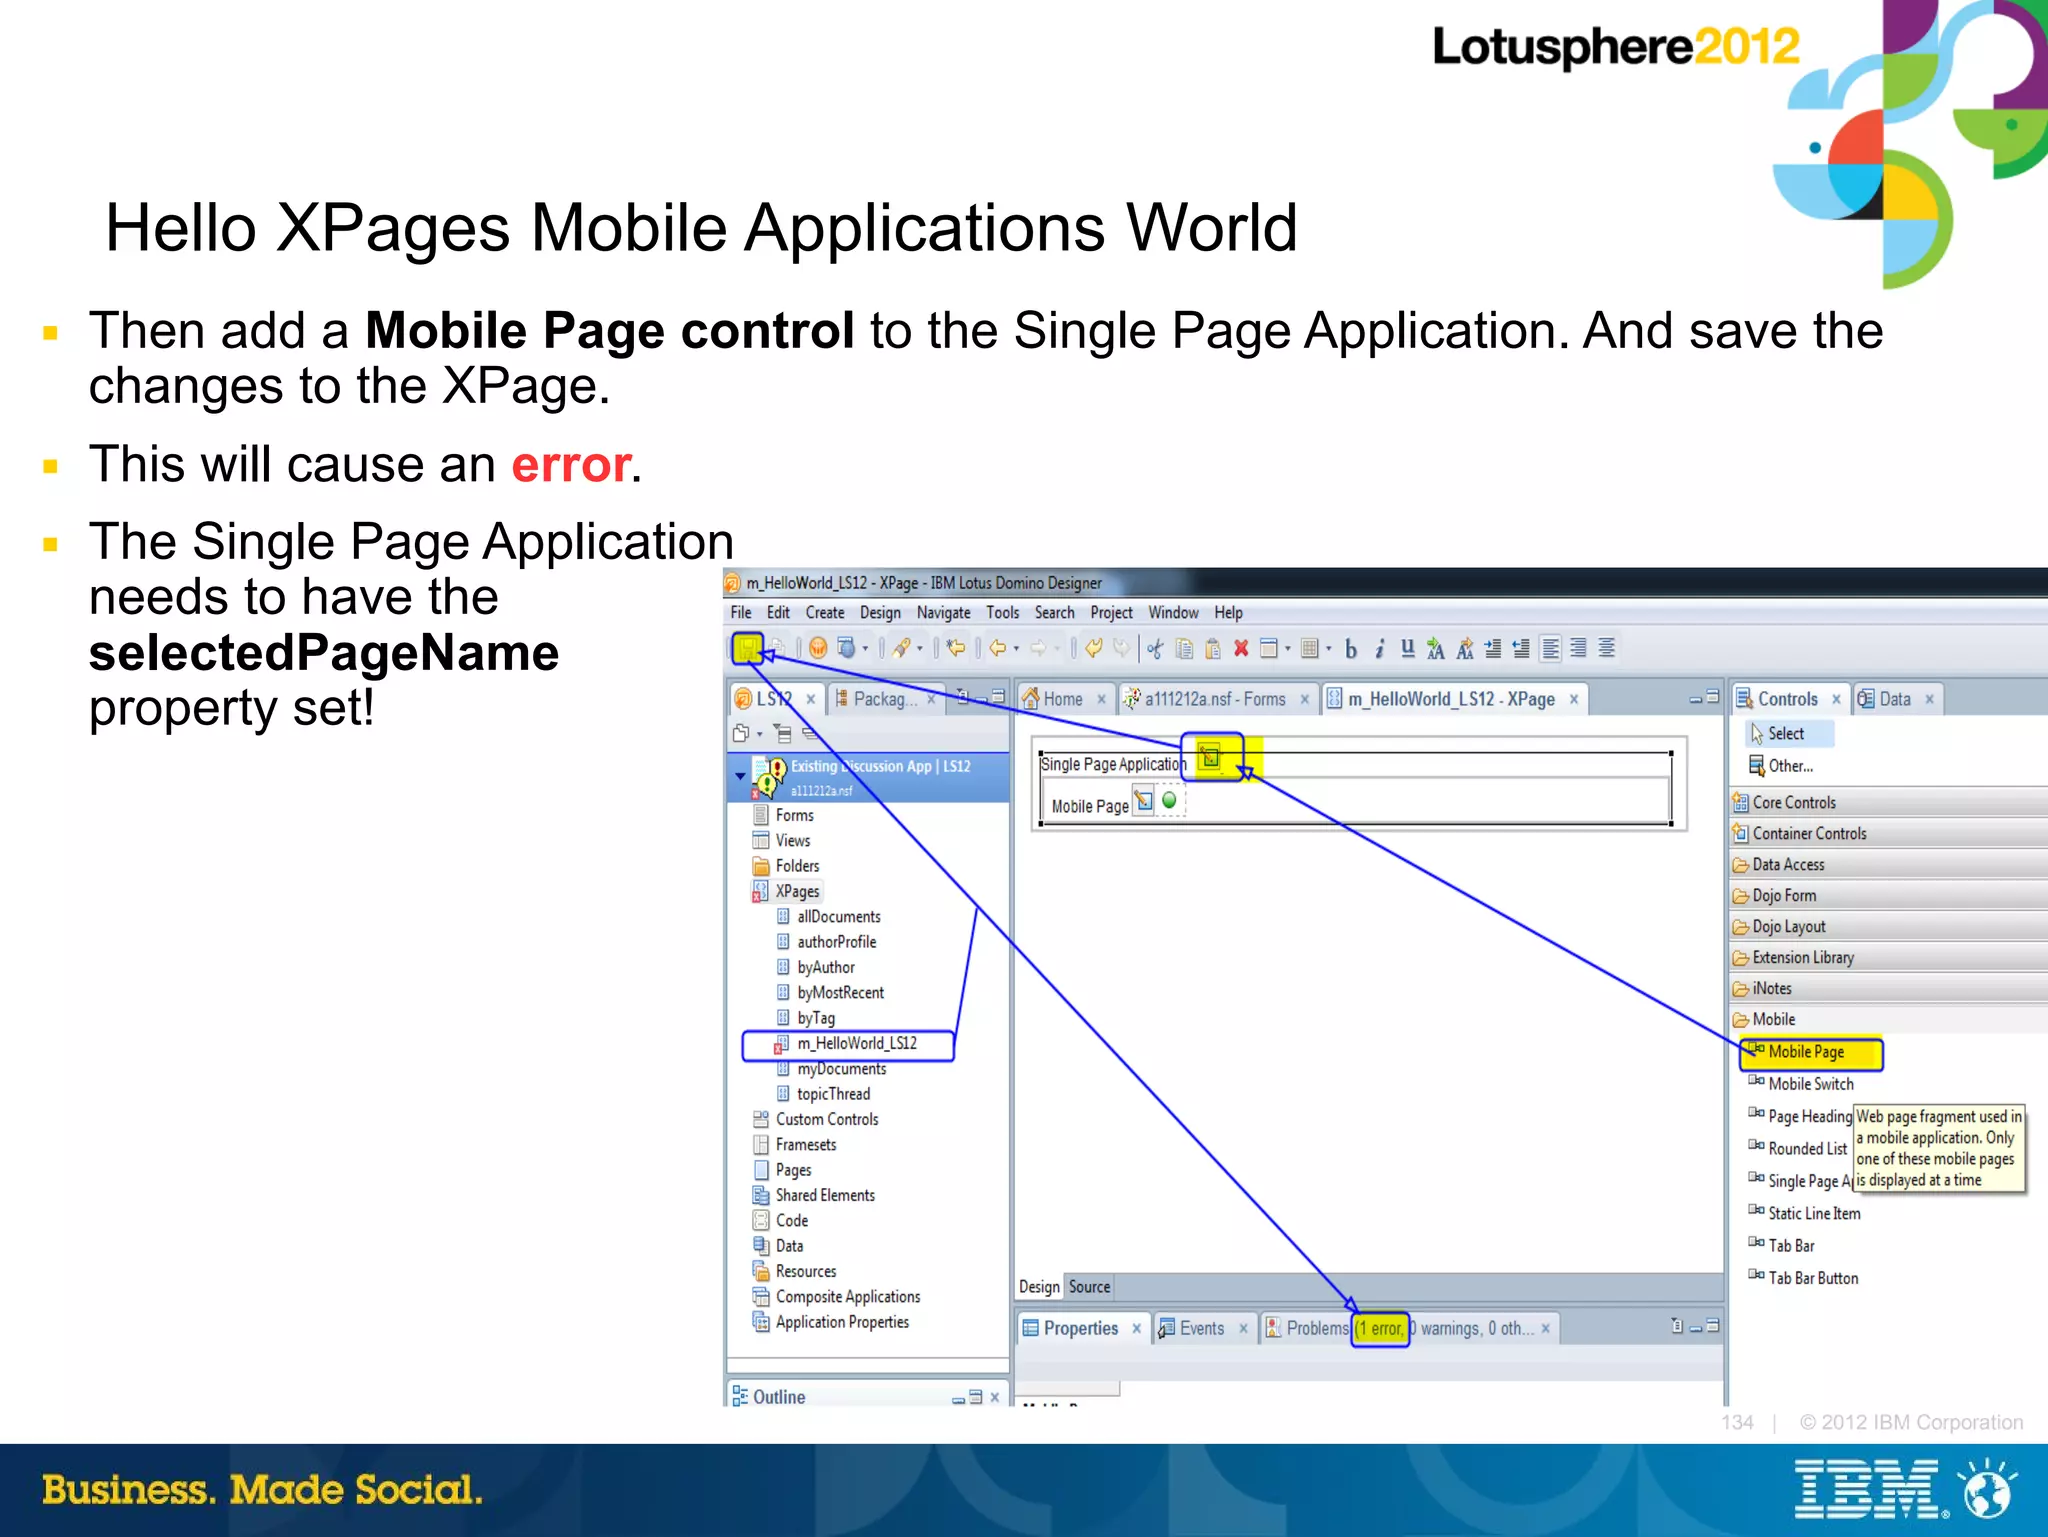
Task: Switch to the Source editor tab
Action: coord(1089,1287)
